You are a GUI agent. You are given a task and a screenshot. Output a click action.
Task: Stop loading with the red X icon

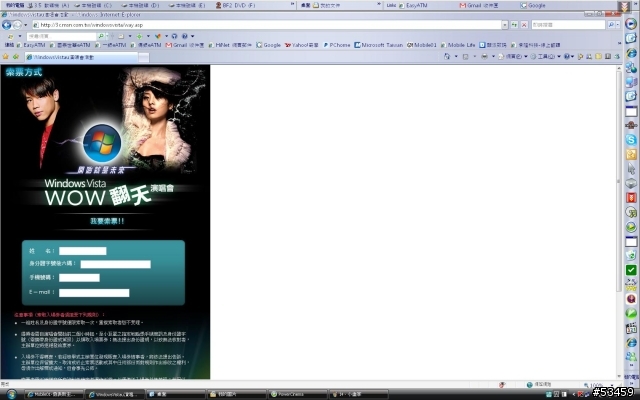(x=524, y=25)
